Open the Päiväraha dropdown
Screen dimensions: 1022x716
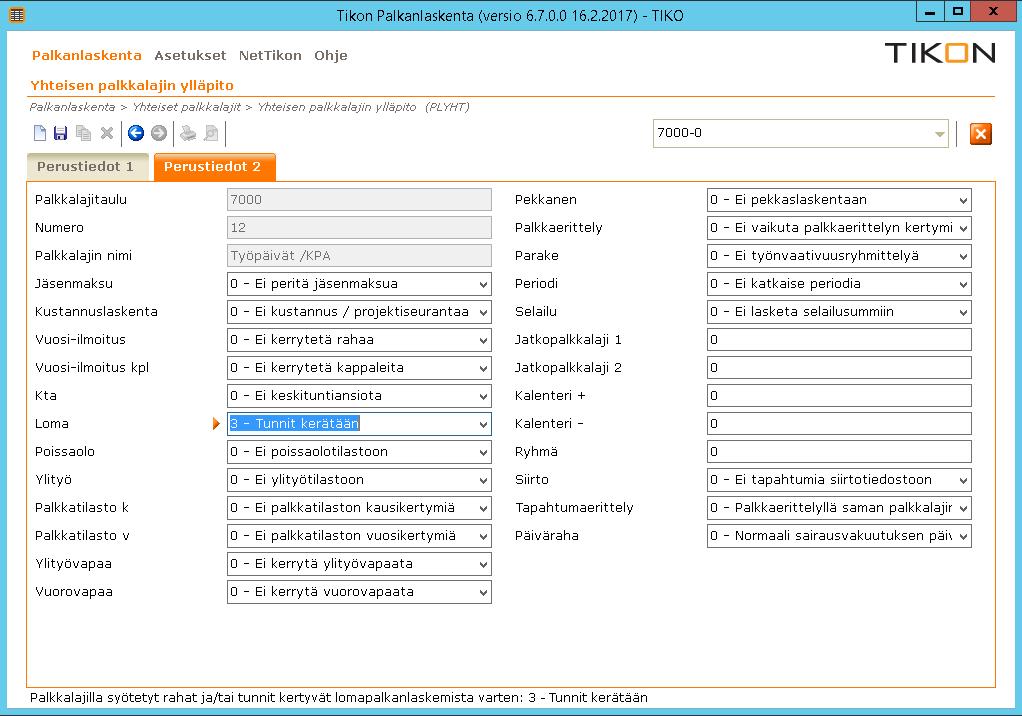point(963,536)
